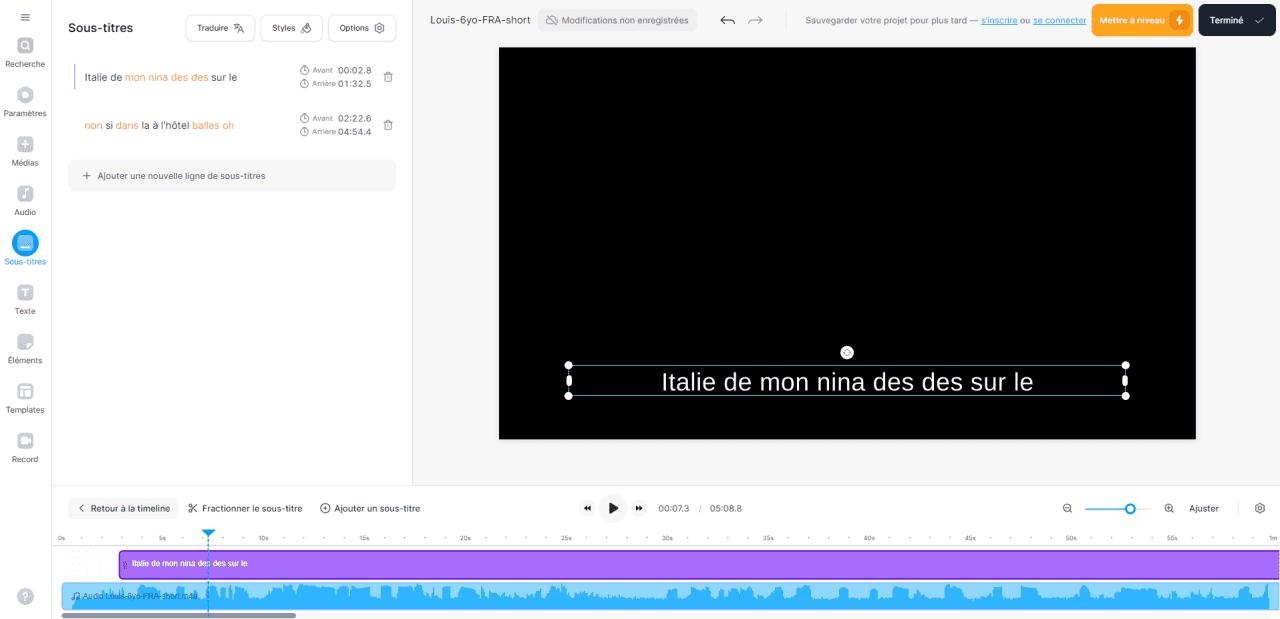
Task: Open the Paramètres panel
Action: [x=25, y=101]
